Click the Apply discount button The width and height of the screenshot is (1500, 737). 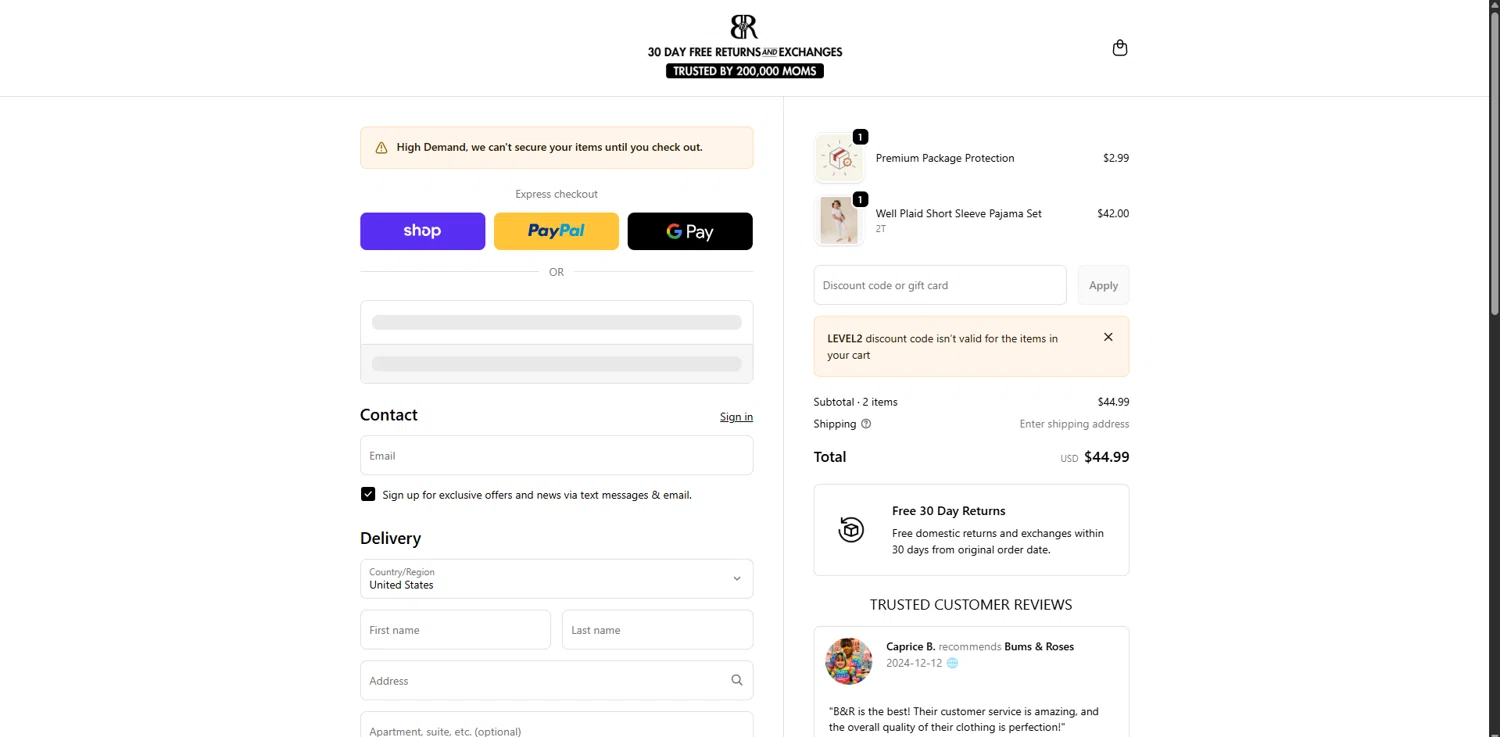[1103, 285]
